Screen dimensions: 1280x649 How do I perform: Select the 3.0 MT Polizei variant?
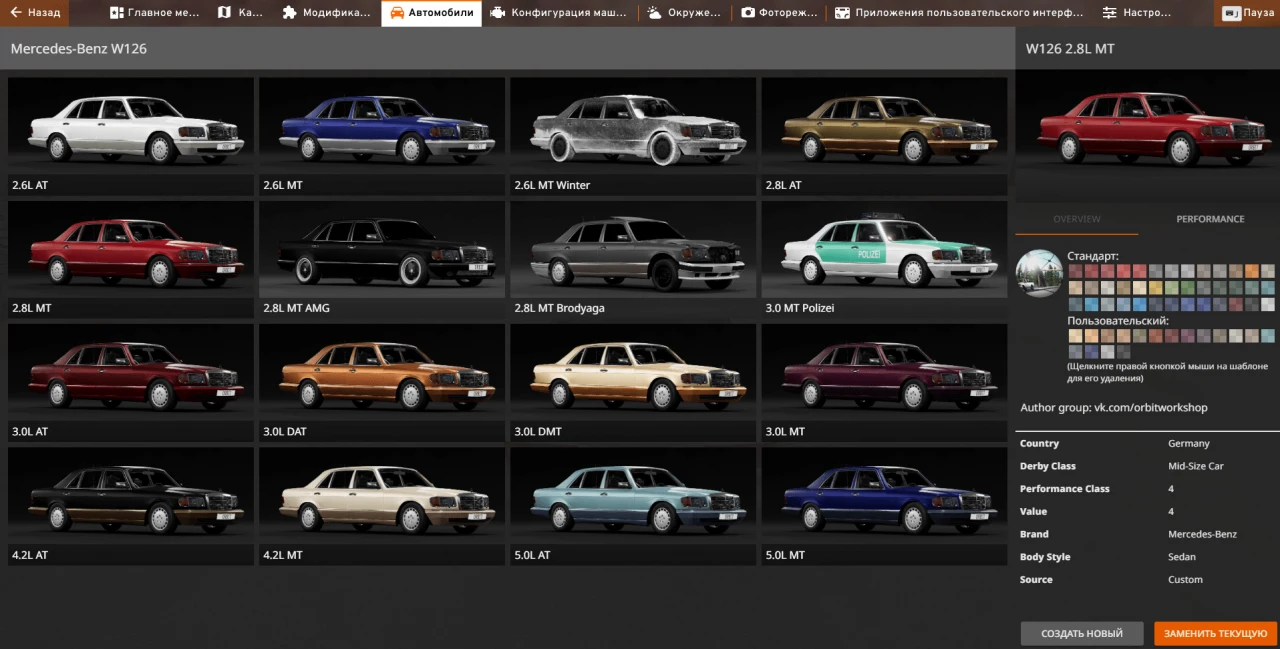point(884,248)
